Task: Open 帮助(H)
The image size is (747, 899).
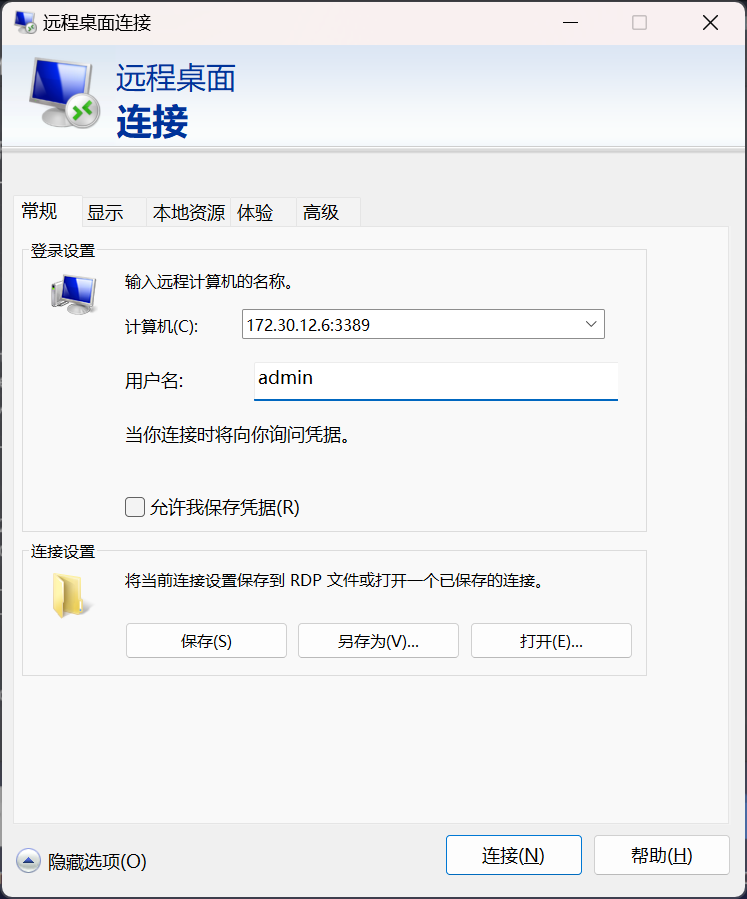Action: click(662, 855)
